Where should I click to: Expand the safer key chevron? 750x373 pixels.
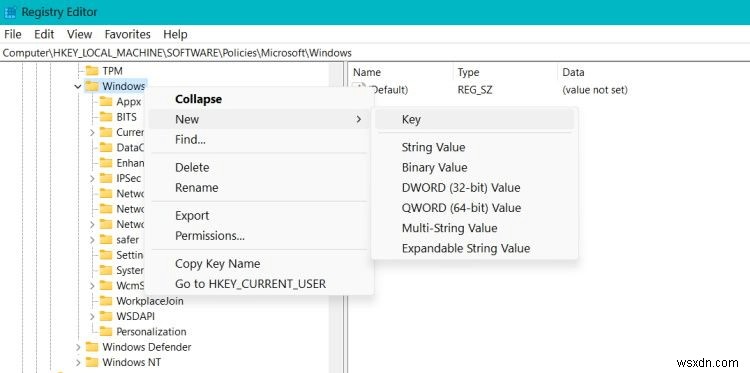coord(92,240)
